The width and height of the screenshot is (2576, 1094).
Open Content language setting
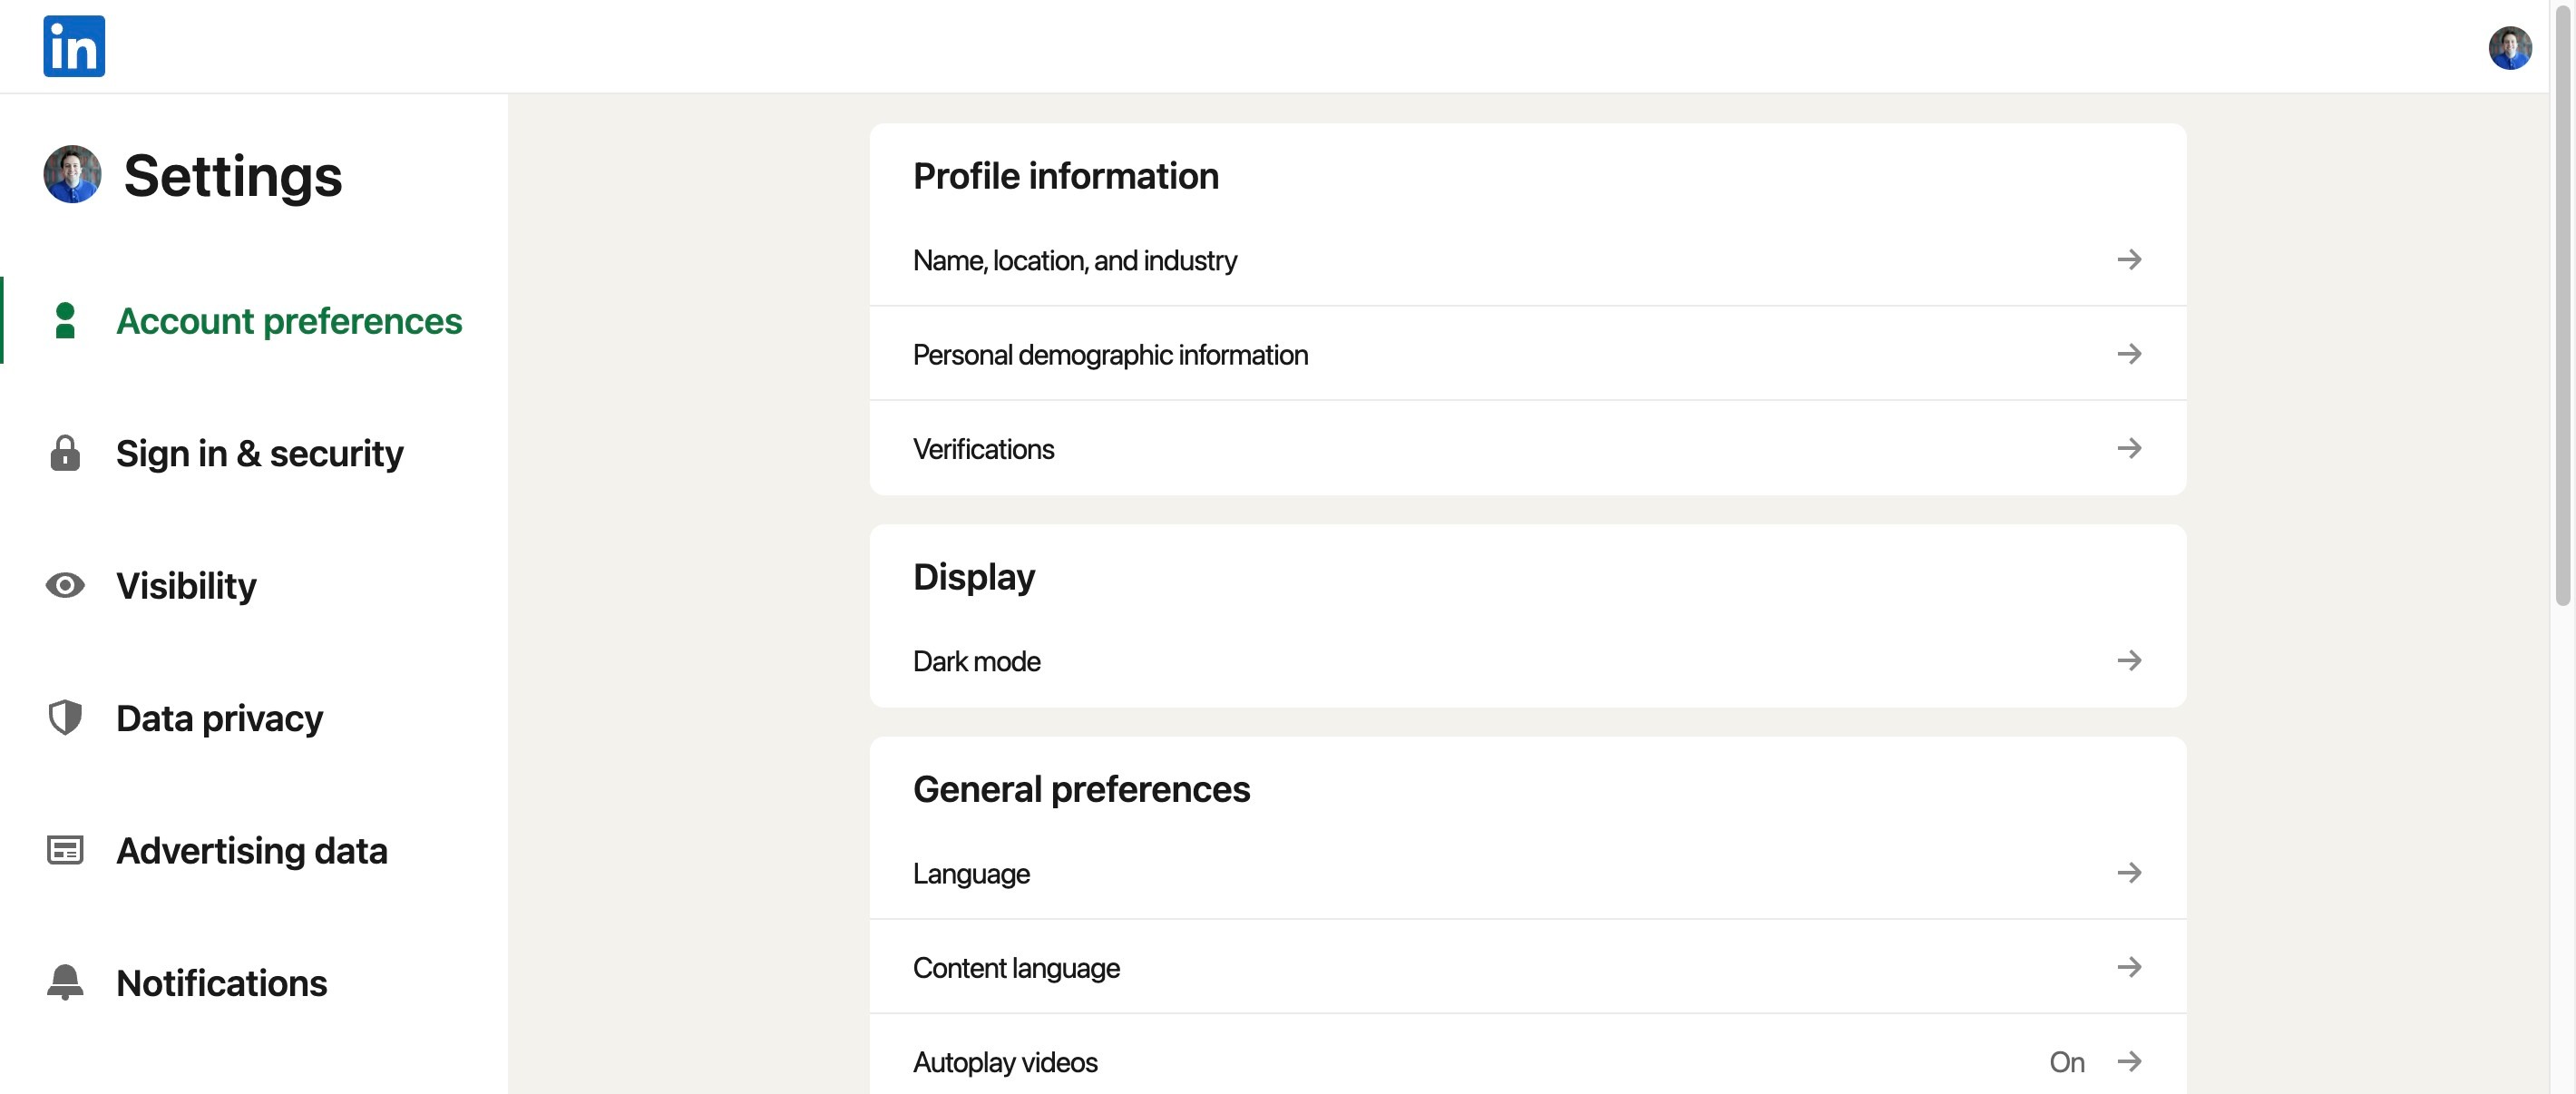tap(1016, 967)
